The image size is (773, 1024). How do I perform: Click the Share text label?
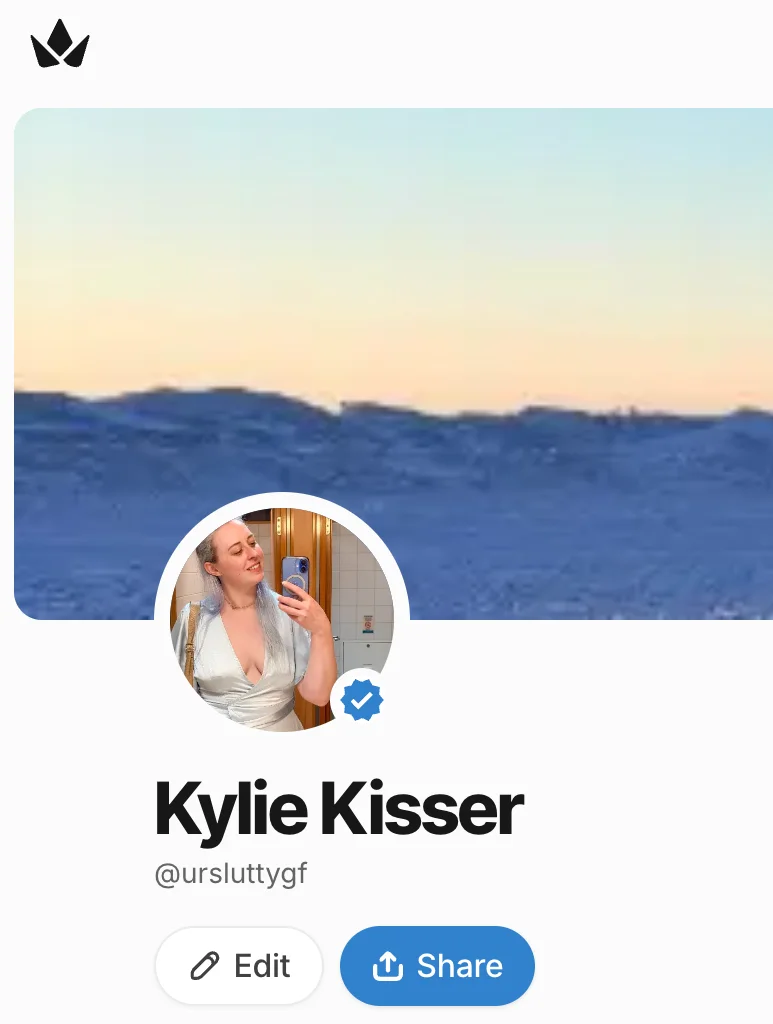point(460,966)
